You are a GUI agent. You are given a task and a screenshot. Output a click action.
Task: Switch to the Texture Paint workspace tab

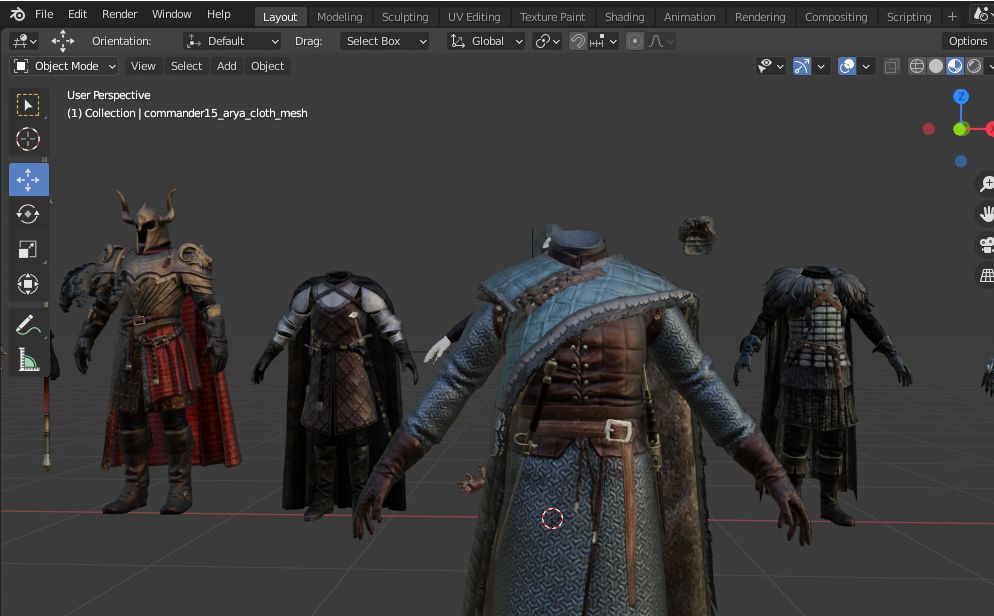click(x=552, y=17)
